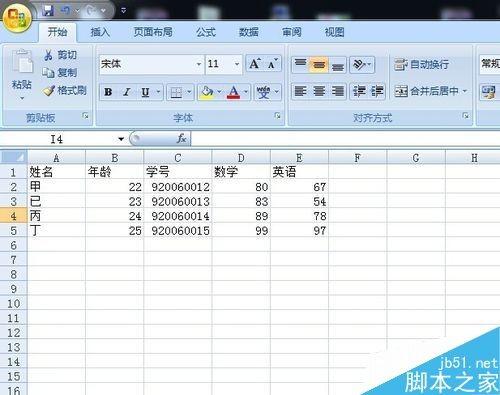Viewport: 500px width, 395px height.
Task: Save the workbook from Quick Access toolbar
Action: tap(48, 11)
